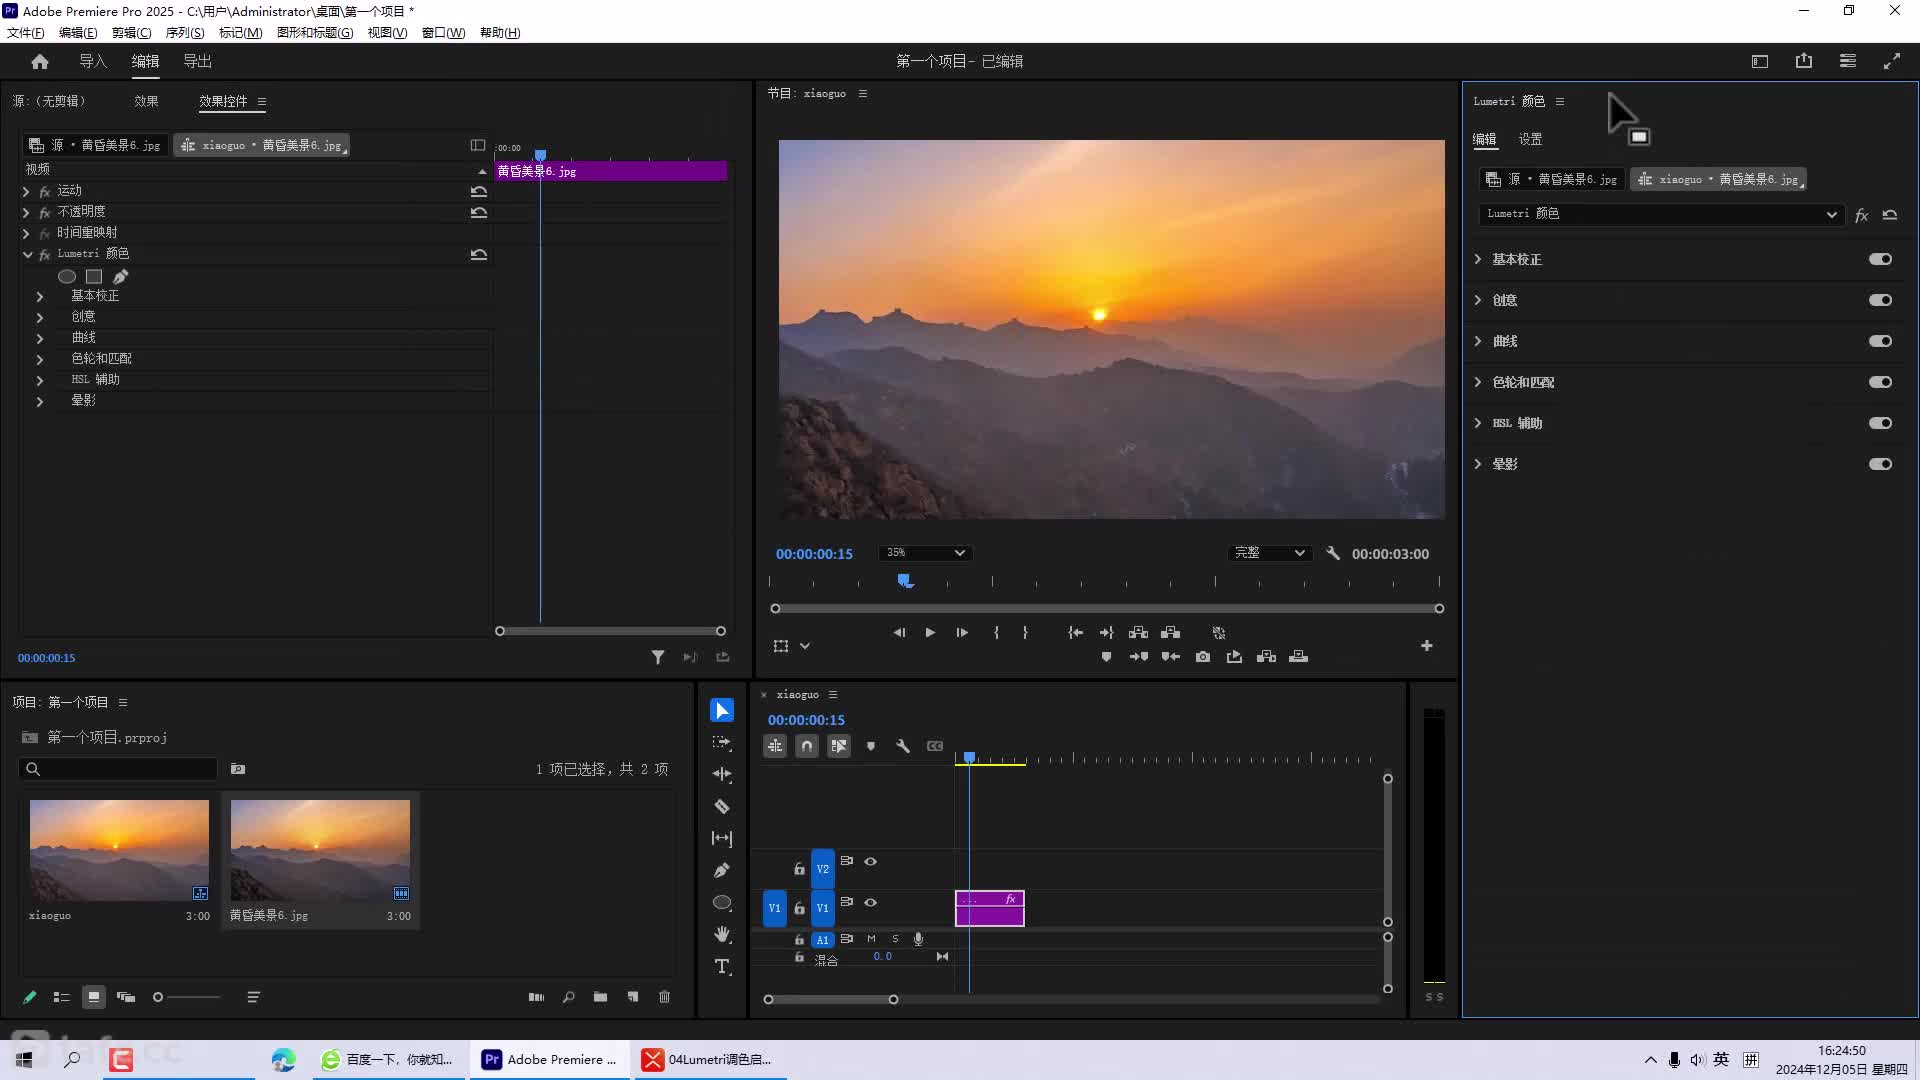Create rectangle mask under Lumetri effect
Image resolution: width=1920 pixels, height=1080 pixels.
click(94, 276)
